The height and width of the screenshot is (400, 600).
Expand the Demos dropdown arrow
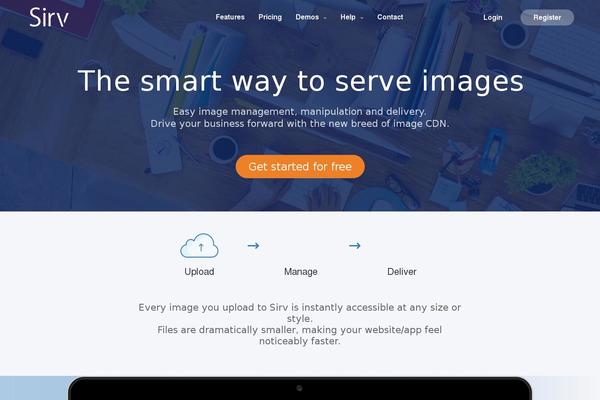(x=325, y=18)
